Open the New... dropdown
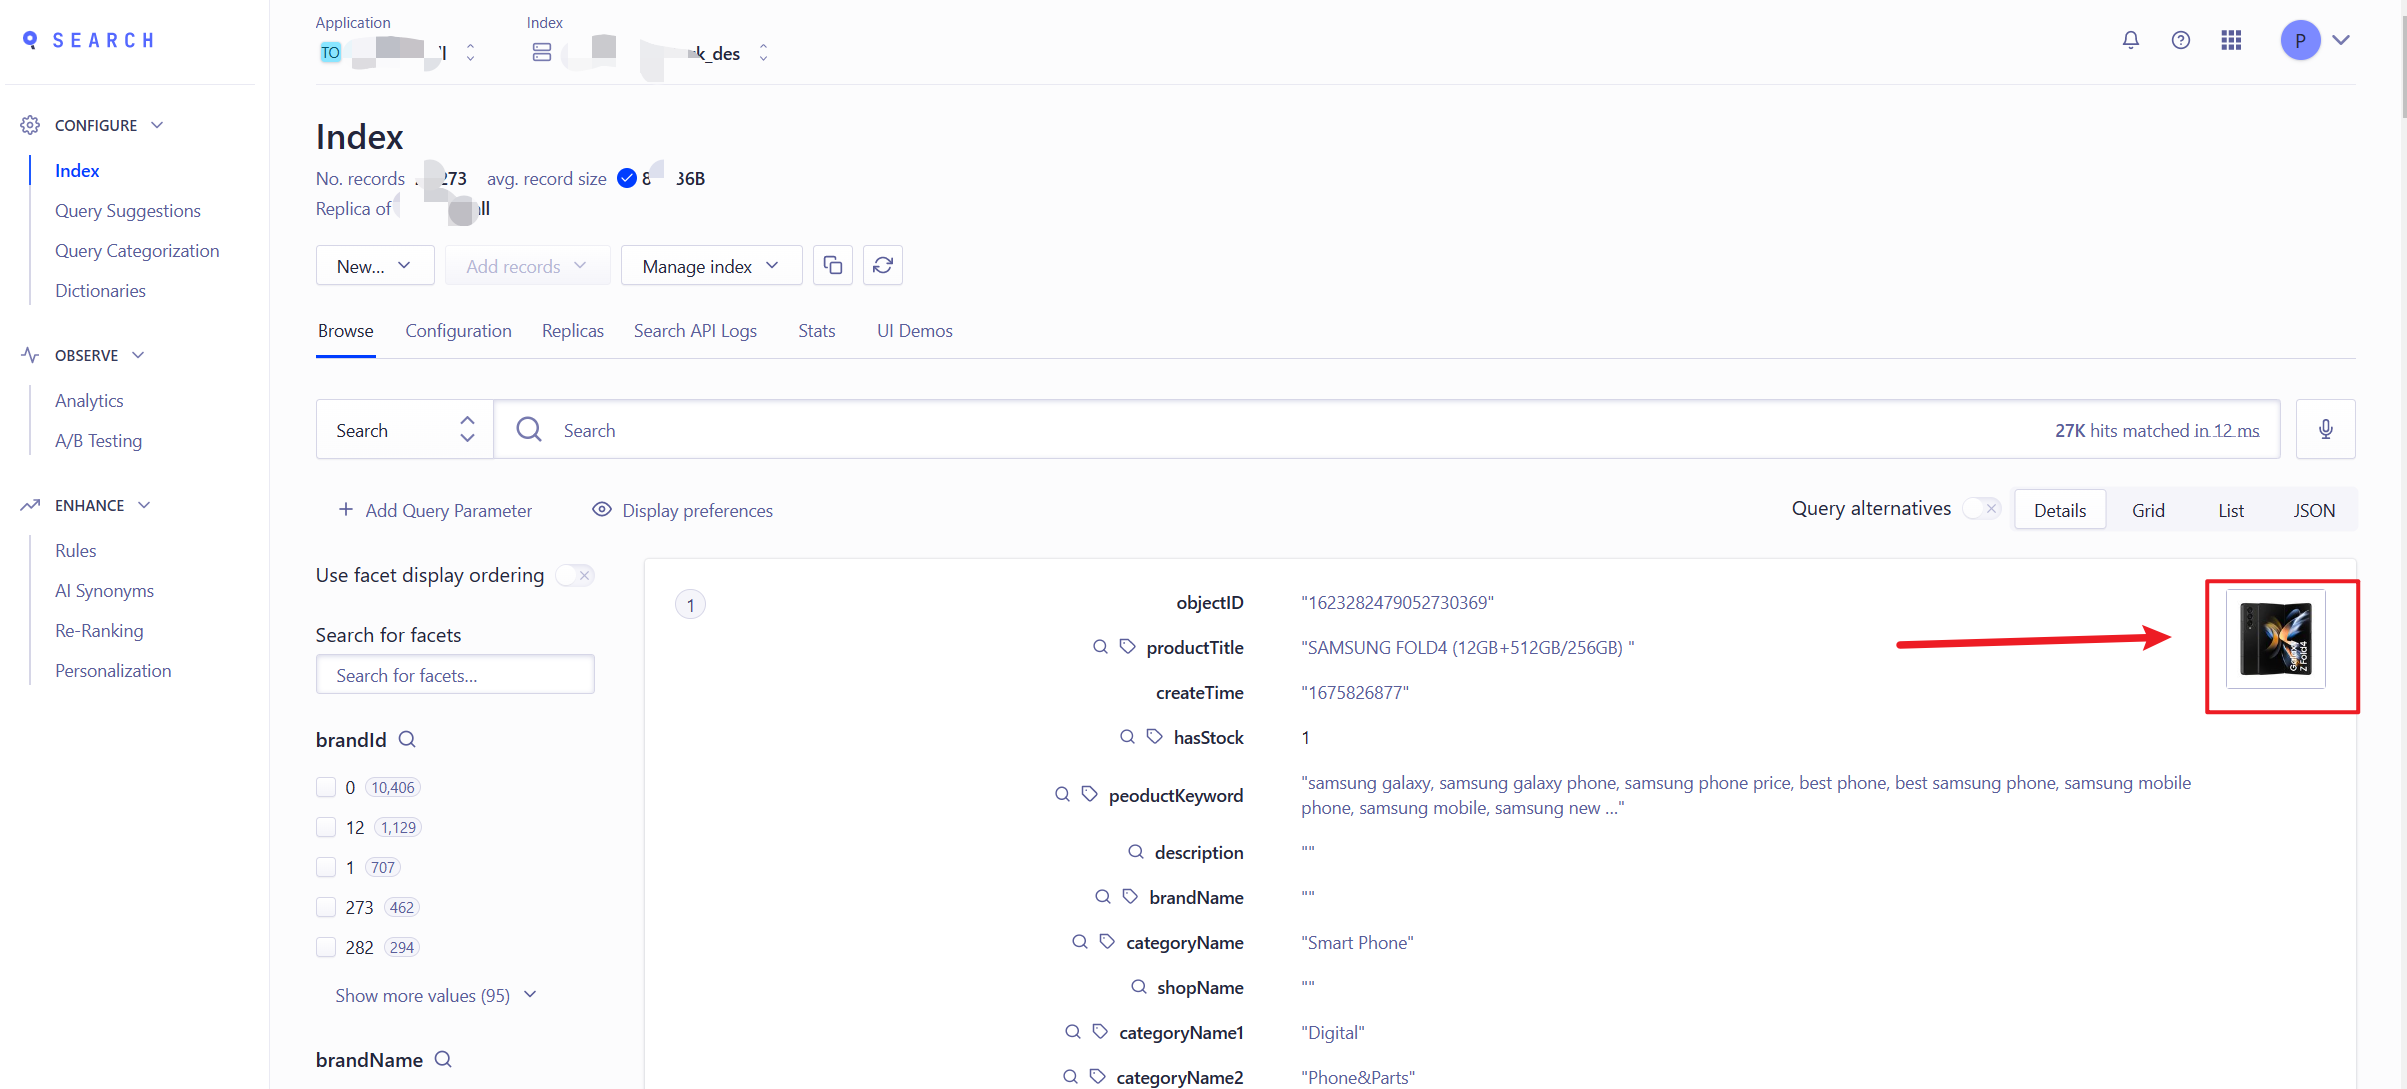 (374, 265)
